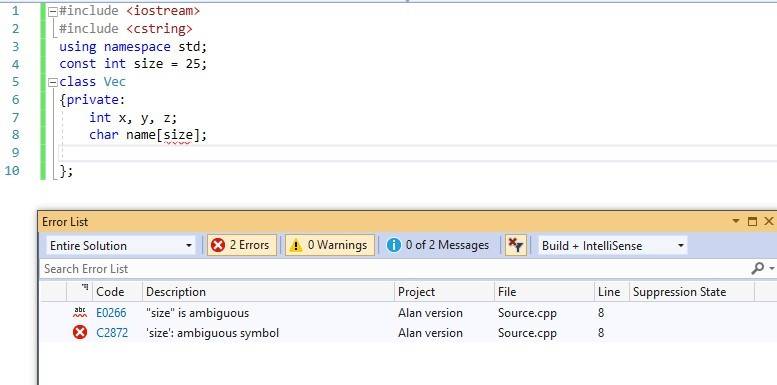Click the const int size = 25 line
This screenshot has height=385, width=777.
pos(133,64)
